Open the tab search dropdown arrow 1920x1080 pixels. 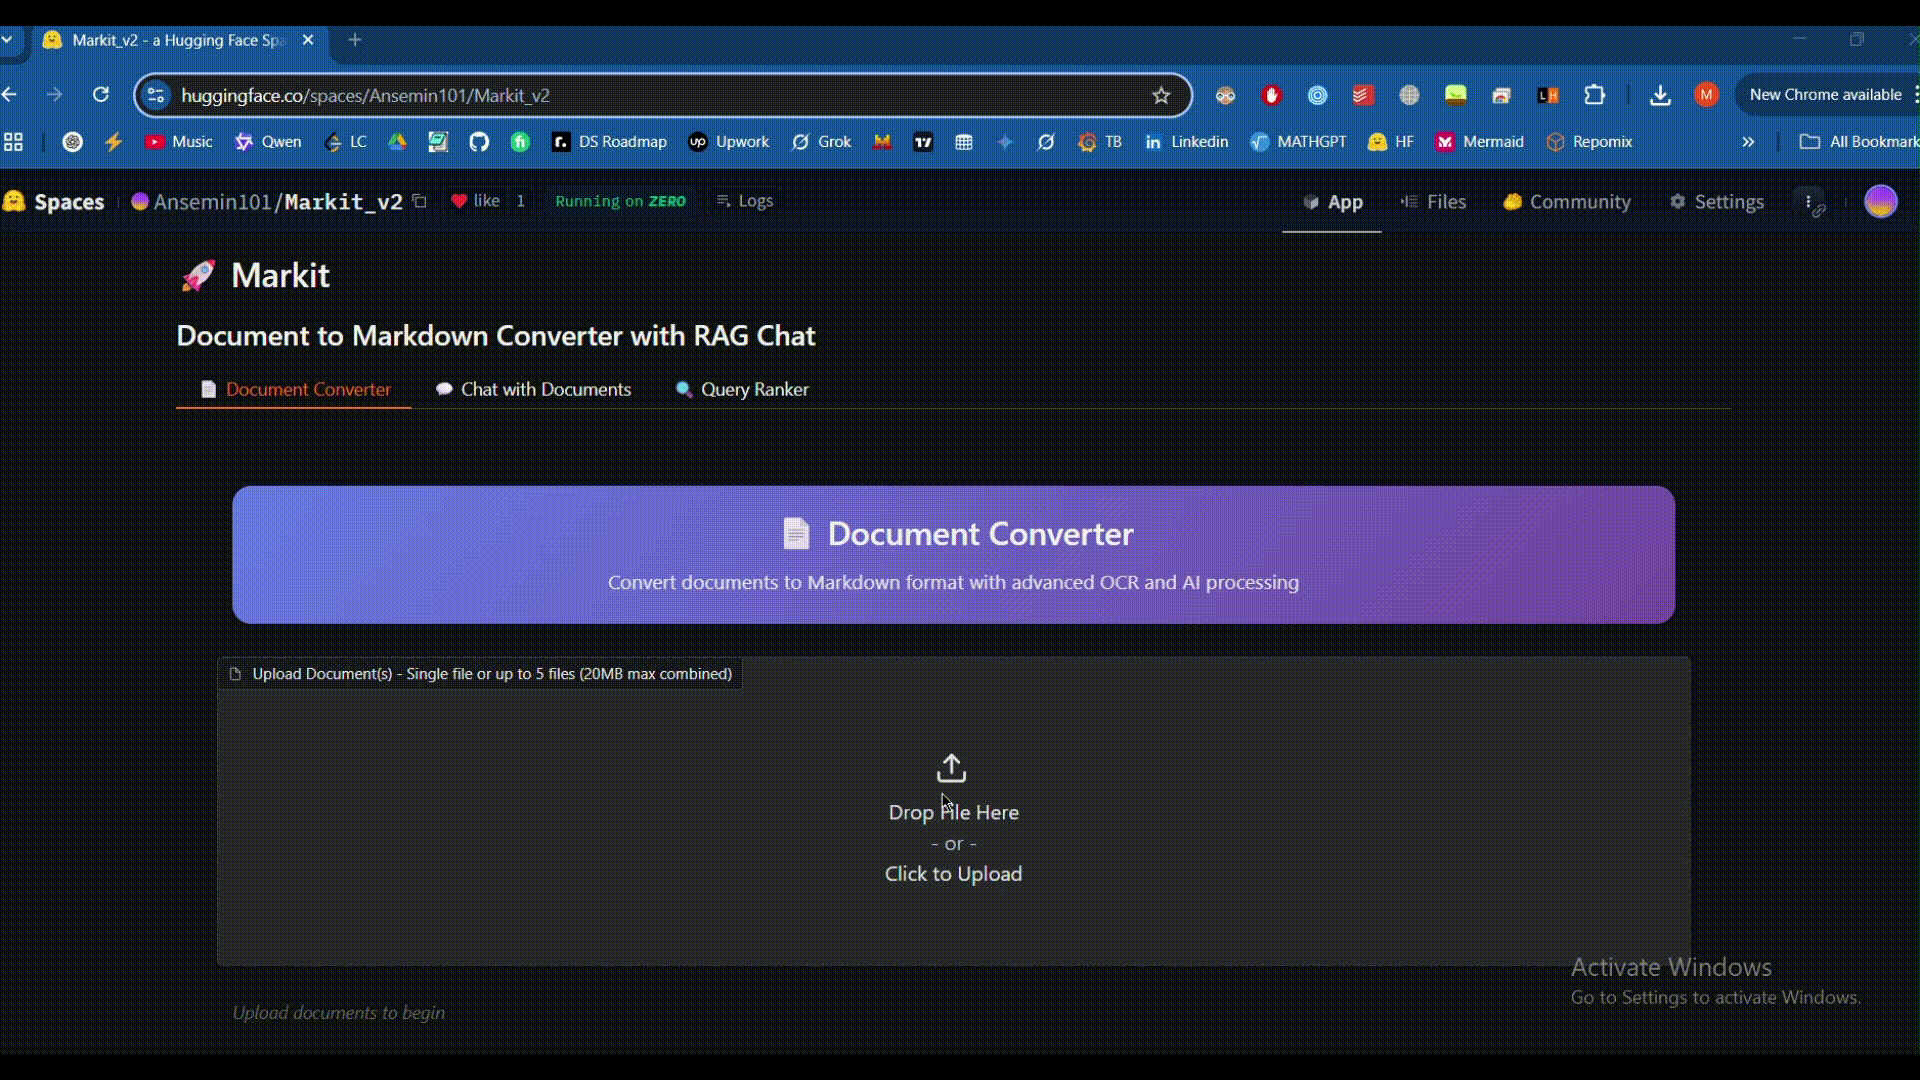pyautogui.click(x=7, y=40)
